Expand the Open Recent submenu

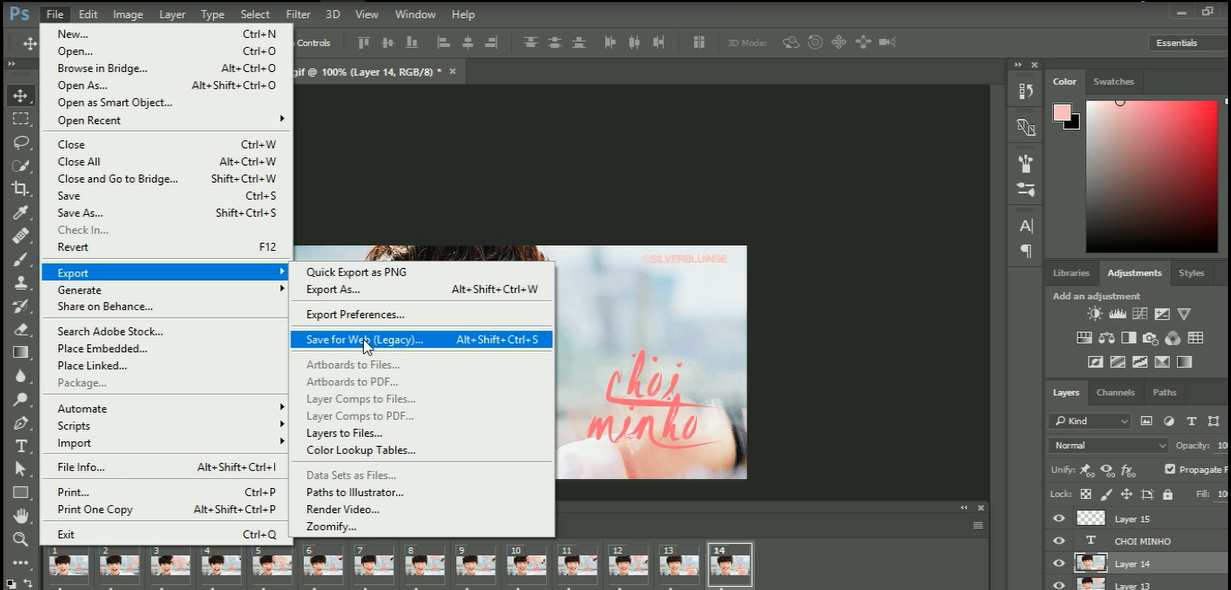click(166, 120)
